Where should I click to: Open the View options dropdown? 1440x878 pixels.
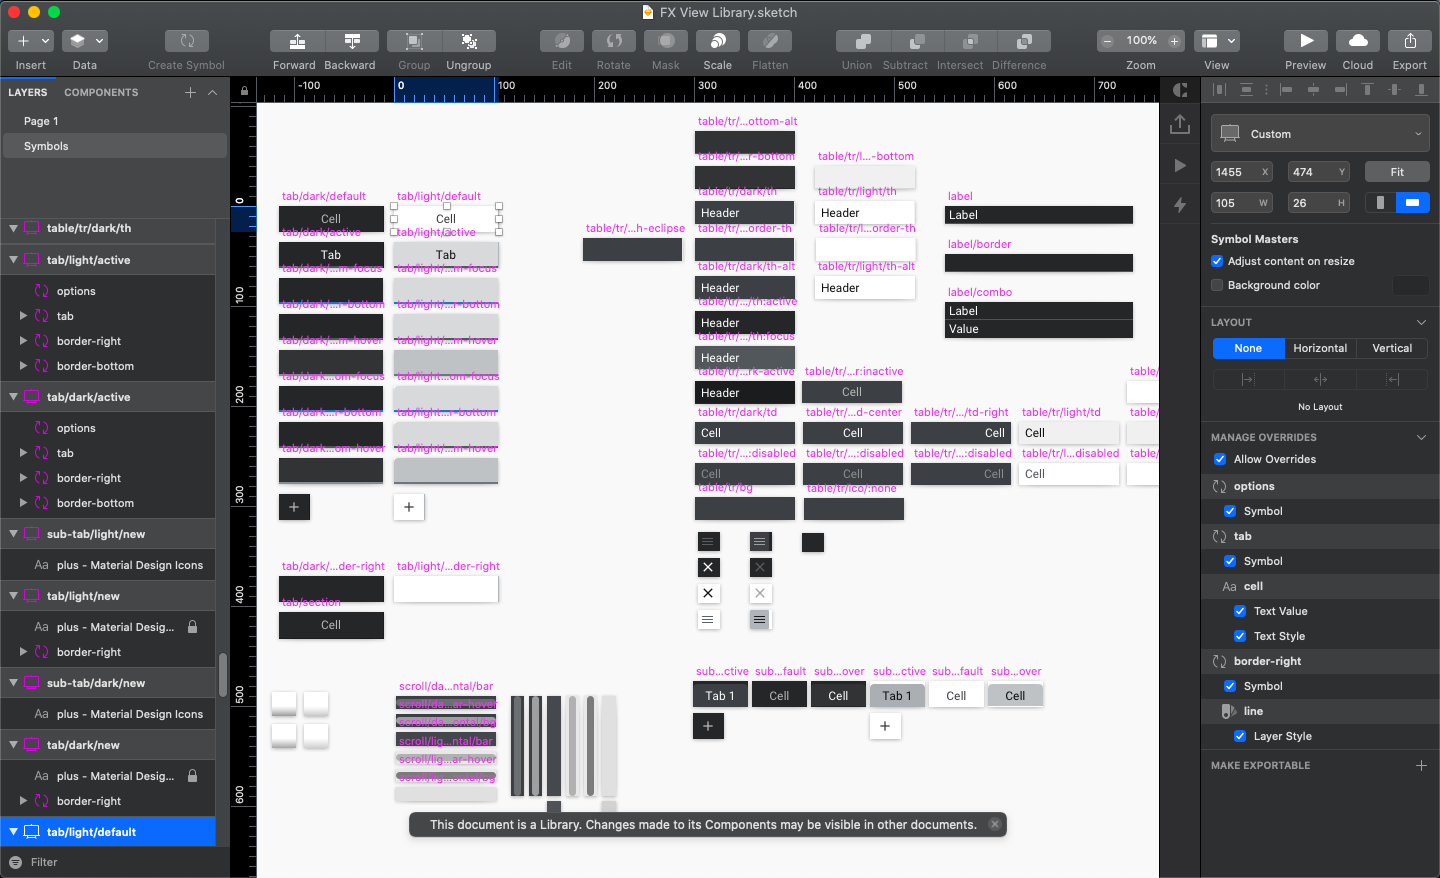pyautogui.click(x=1217, y=41)
